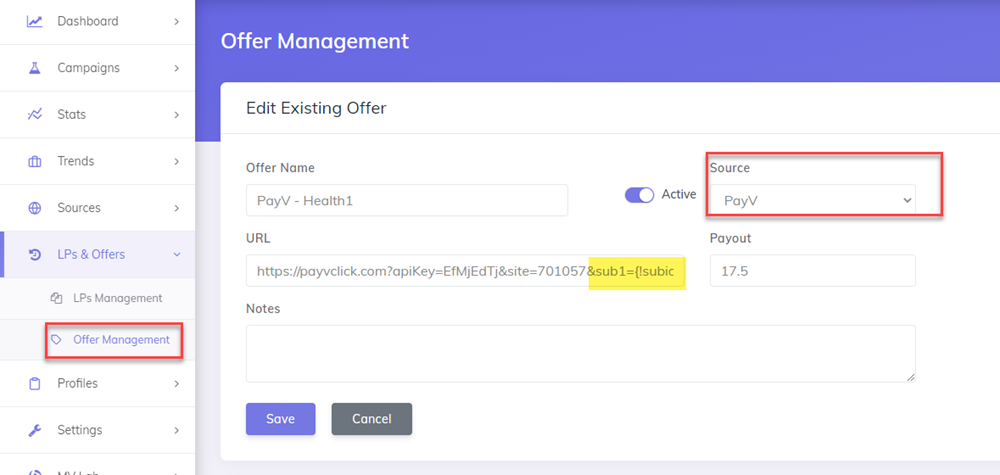Screen dimensions: 1000x475
Task: Toggle the Active switch off
Action: (x=640, y=195)
